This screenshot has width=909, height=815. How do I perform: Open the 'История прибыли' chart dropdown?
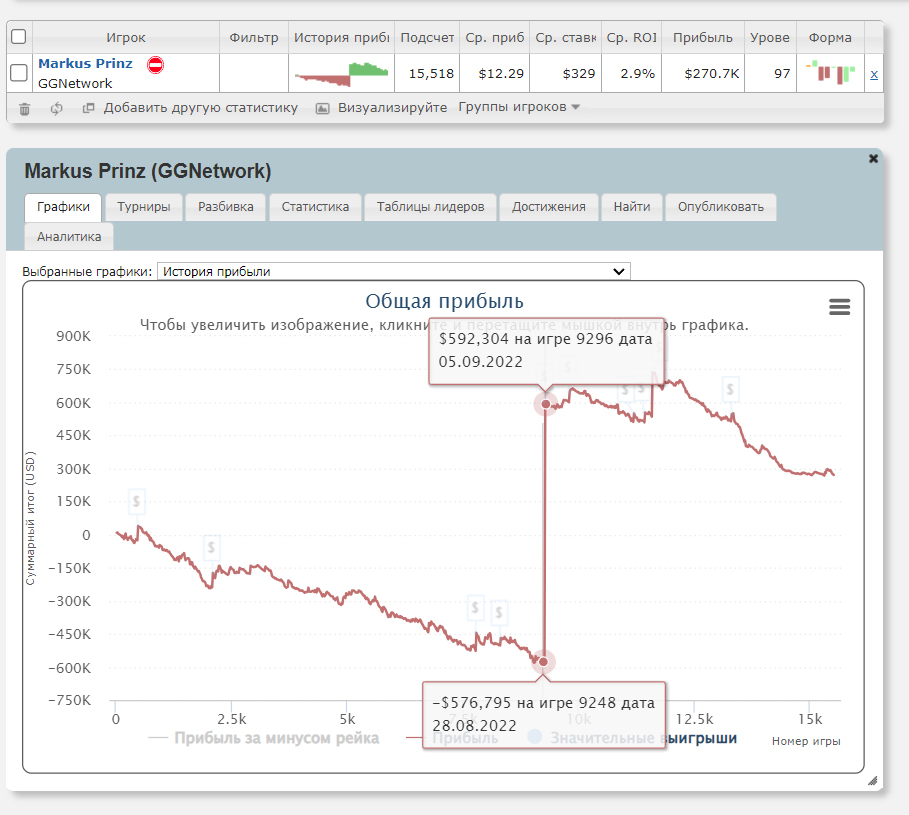[394, 271]
